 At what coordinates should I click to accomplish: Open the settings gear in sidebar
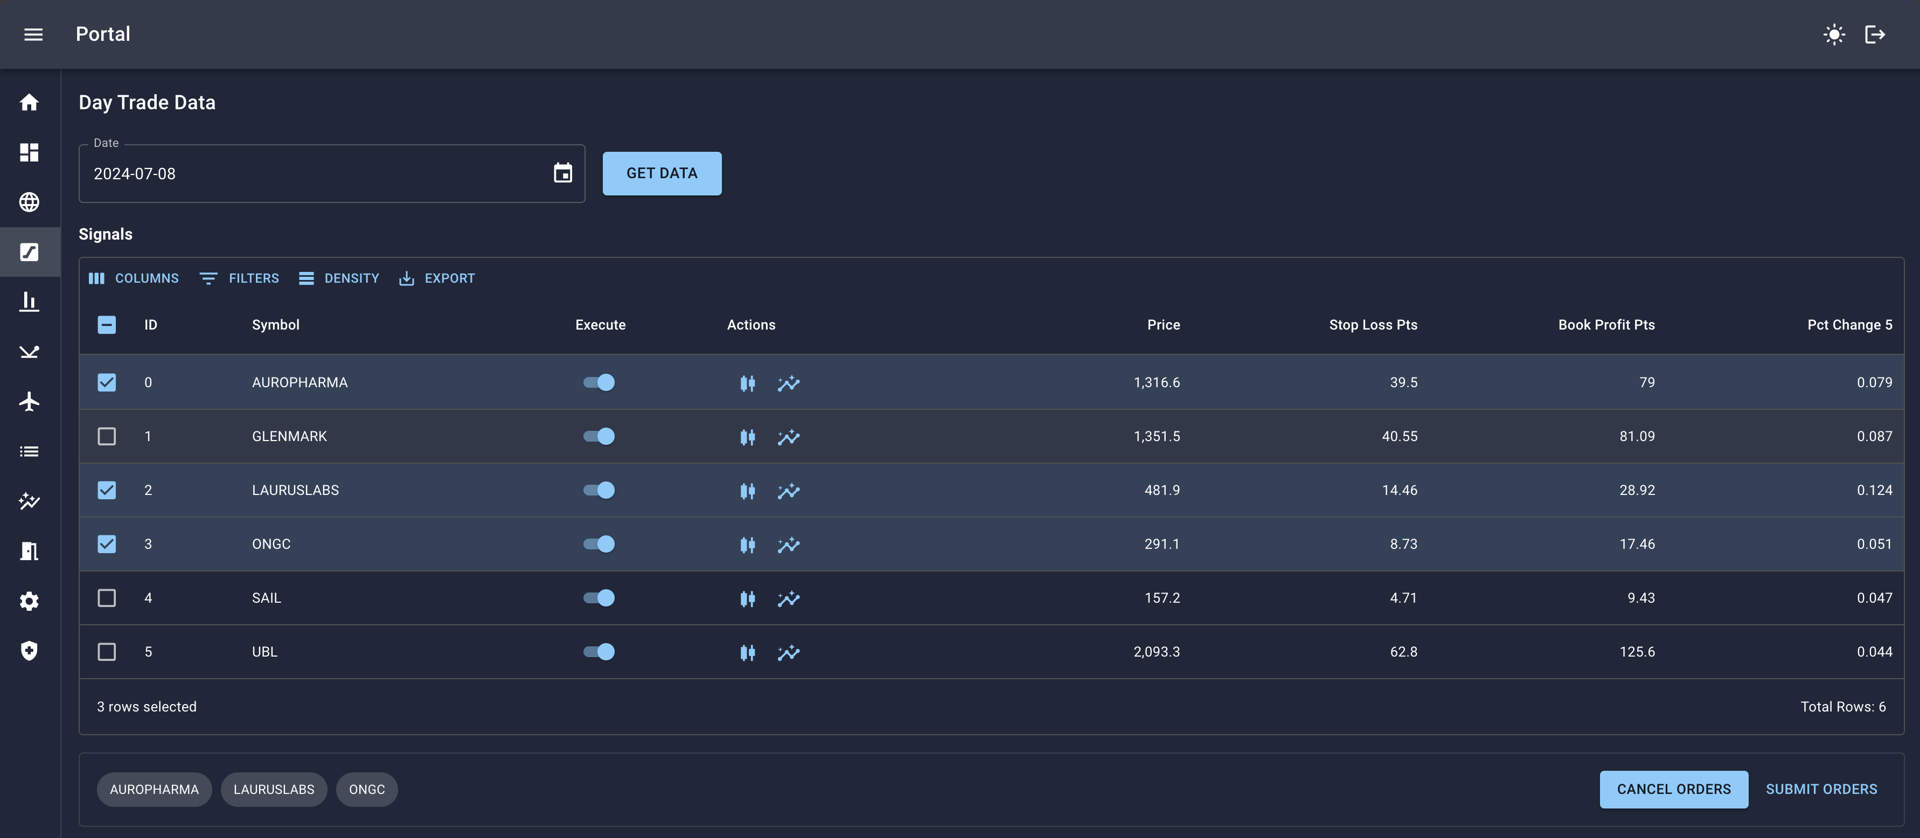point(29,601)
